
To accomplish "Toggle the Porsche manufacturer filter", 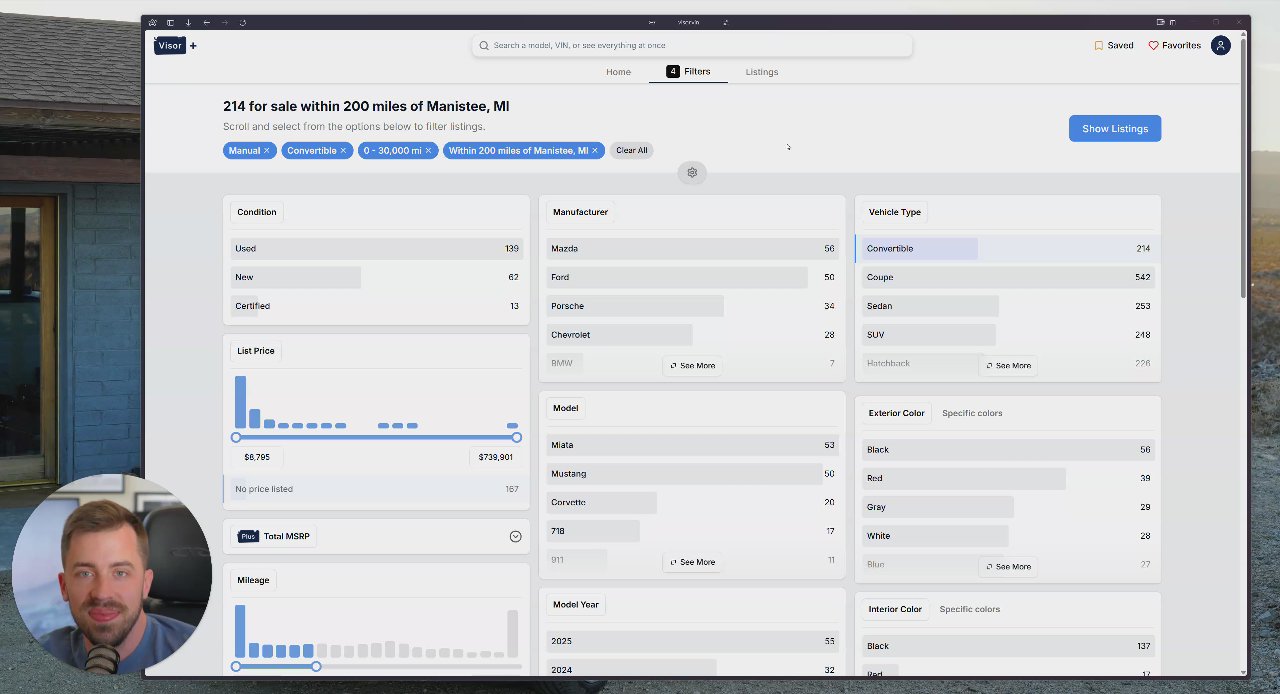I will pos(692,306).
